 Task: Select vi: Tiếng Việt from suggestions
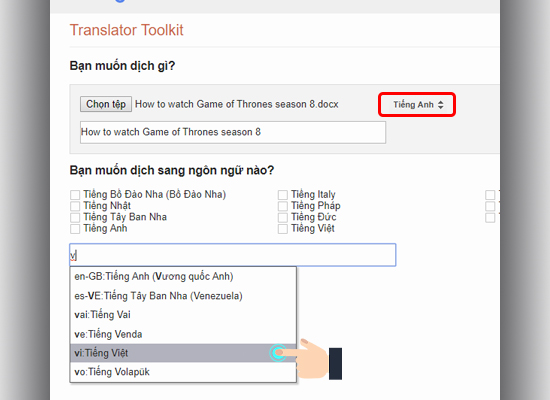click(183, 353)
